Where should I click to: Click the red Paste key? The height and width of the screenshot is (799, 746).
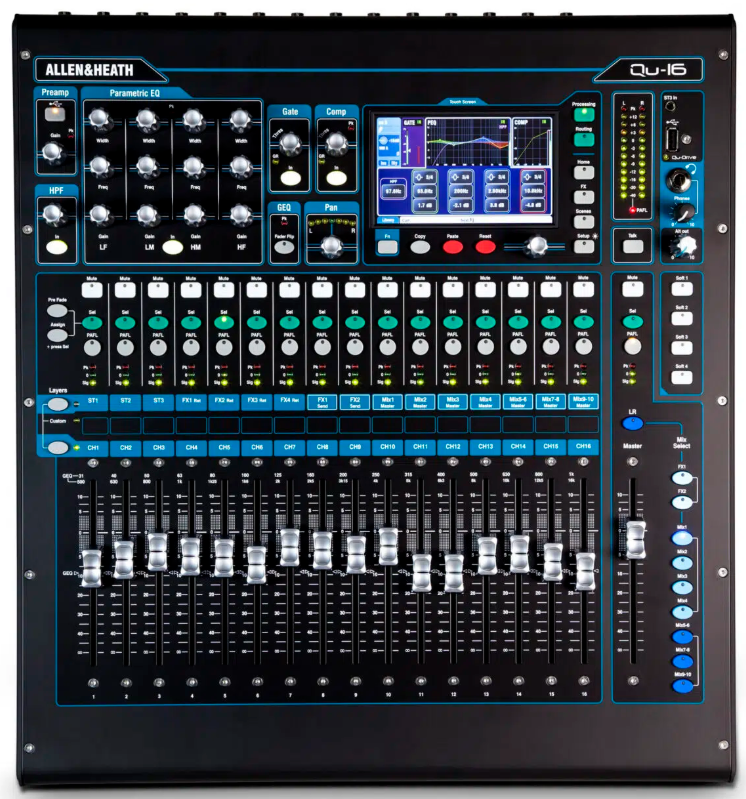(452, 247)
